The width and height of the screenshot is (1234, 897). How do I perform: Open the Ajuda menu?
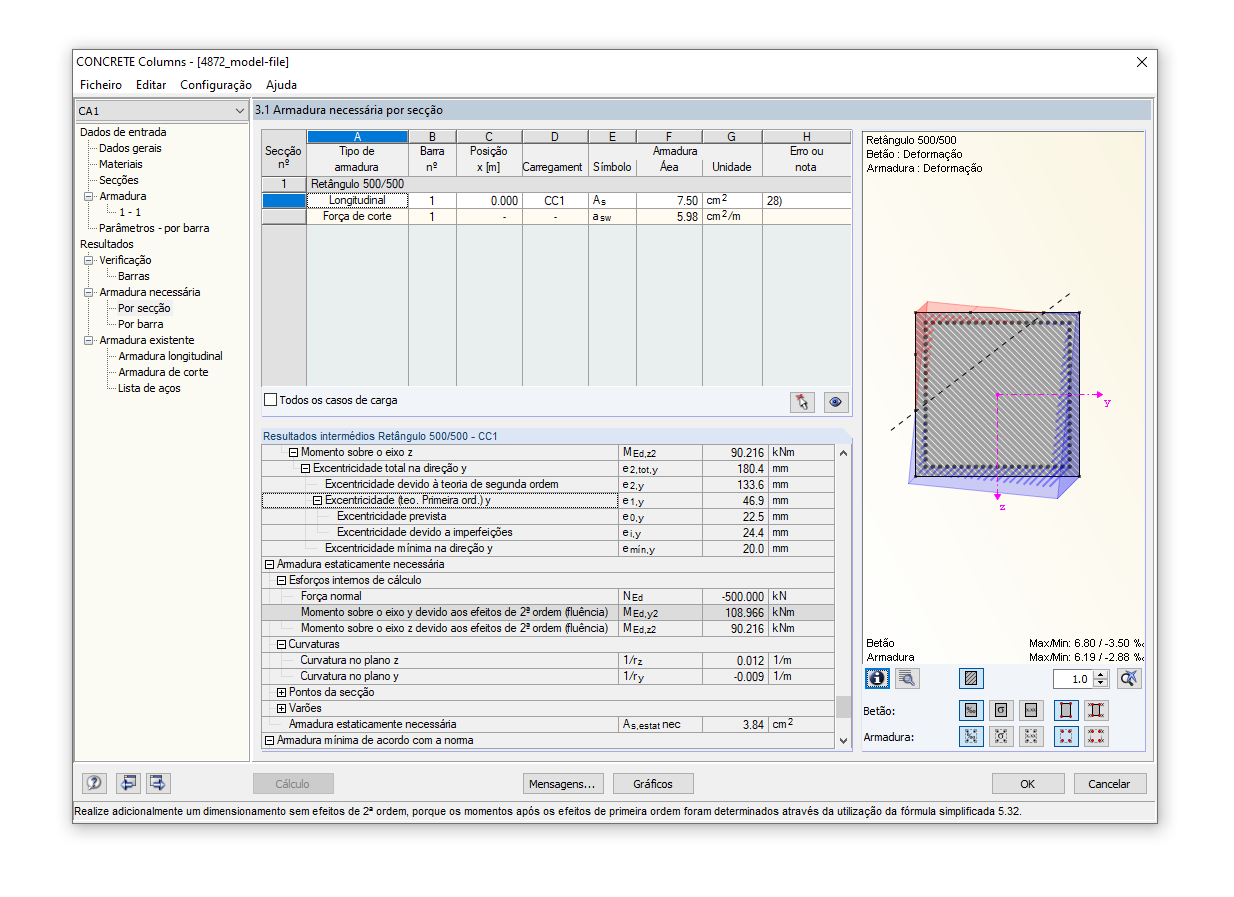click(x=281, y=85)
